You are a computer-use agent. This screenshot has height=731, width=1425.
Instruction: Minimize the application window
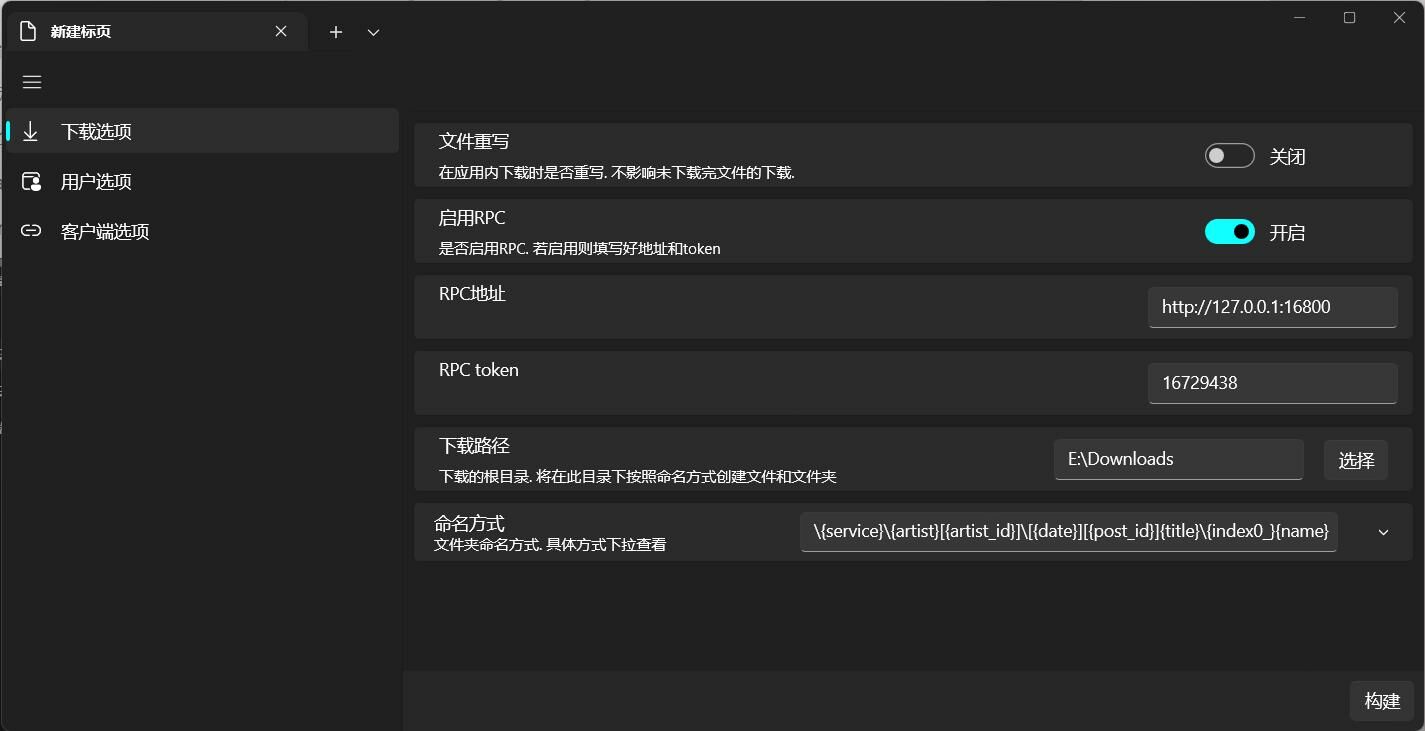(1300, 17)
